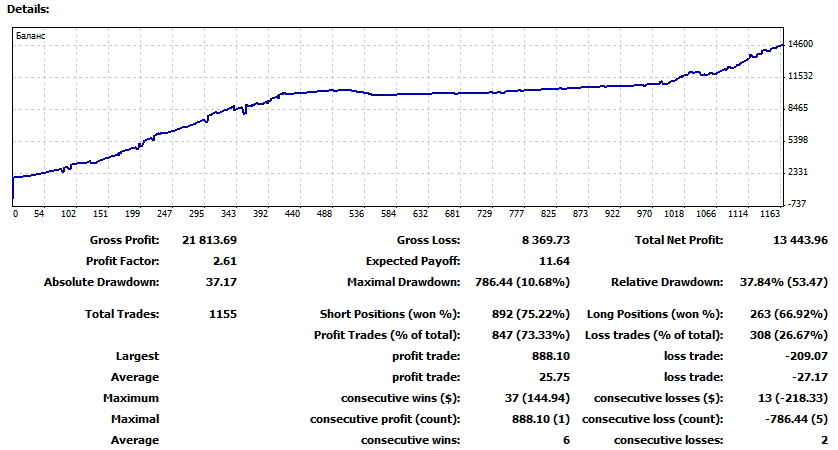Click 'Loss trades (% of total):' label

click(654, 335)
